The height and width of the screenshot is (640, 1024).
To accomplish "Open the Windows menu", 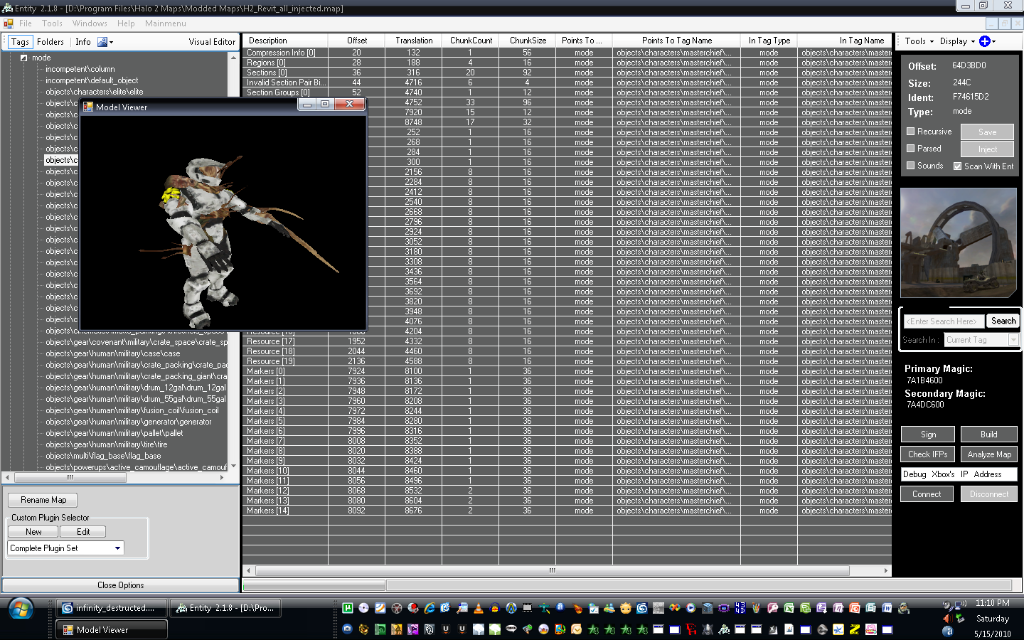I will point(89,24).
